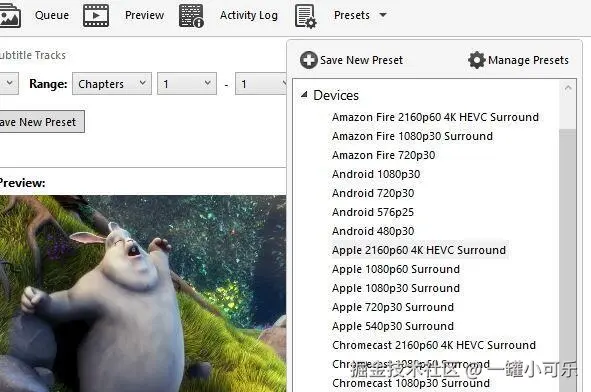591x392 pixels.
Task: Click the presets list scroll-up arrow
Action: coord(568,88)
